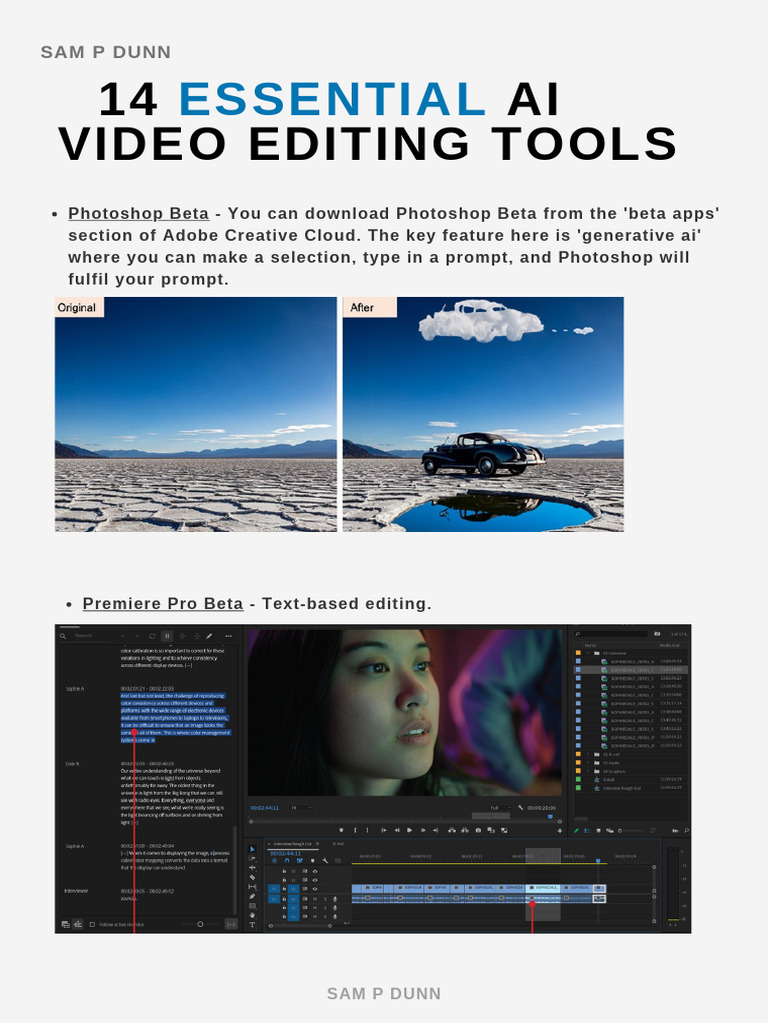Image resolution: width=768 pixels, height=1024 pixels.
Task: Expand the 02 B-roll bin
Action: (588, 754)
